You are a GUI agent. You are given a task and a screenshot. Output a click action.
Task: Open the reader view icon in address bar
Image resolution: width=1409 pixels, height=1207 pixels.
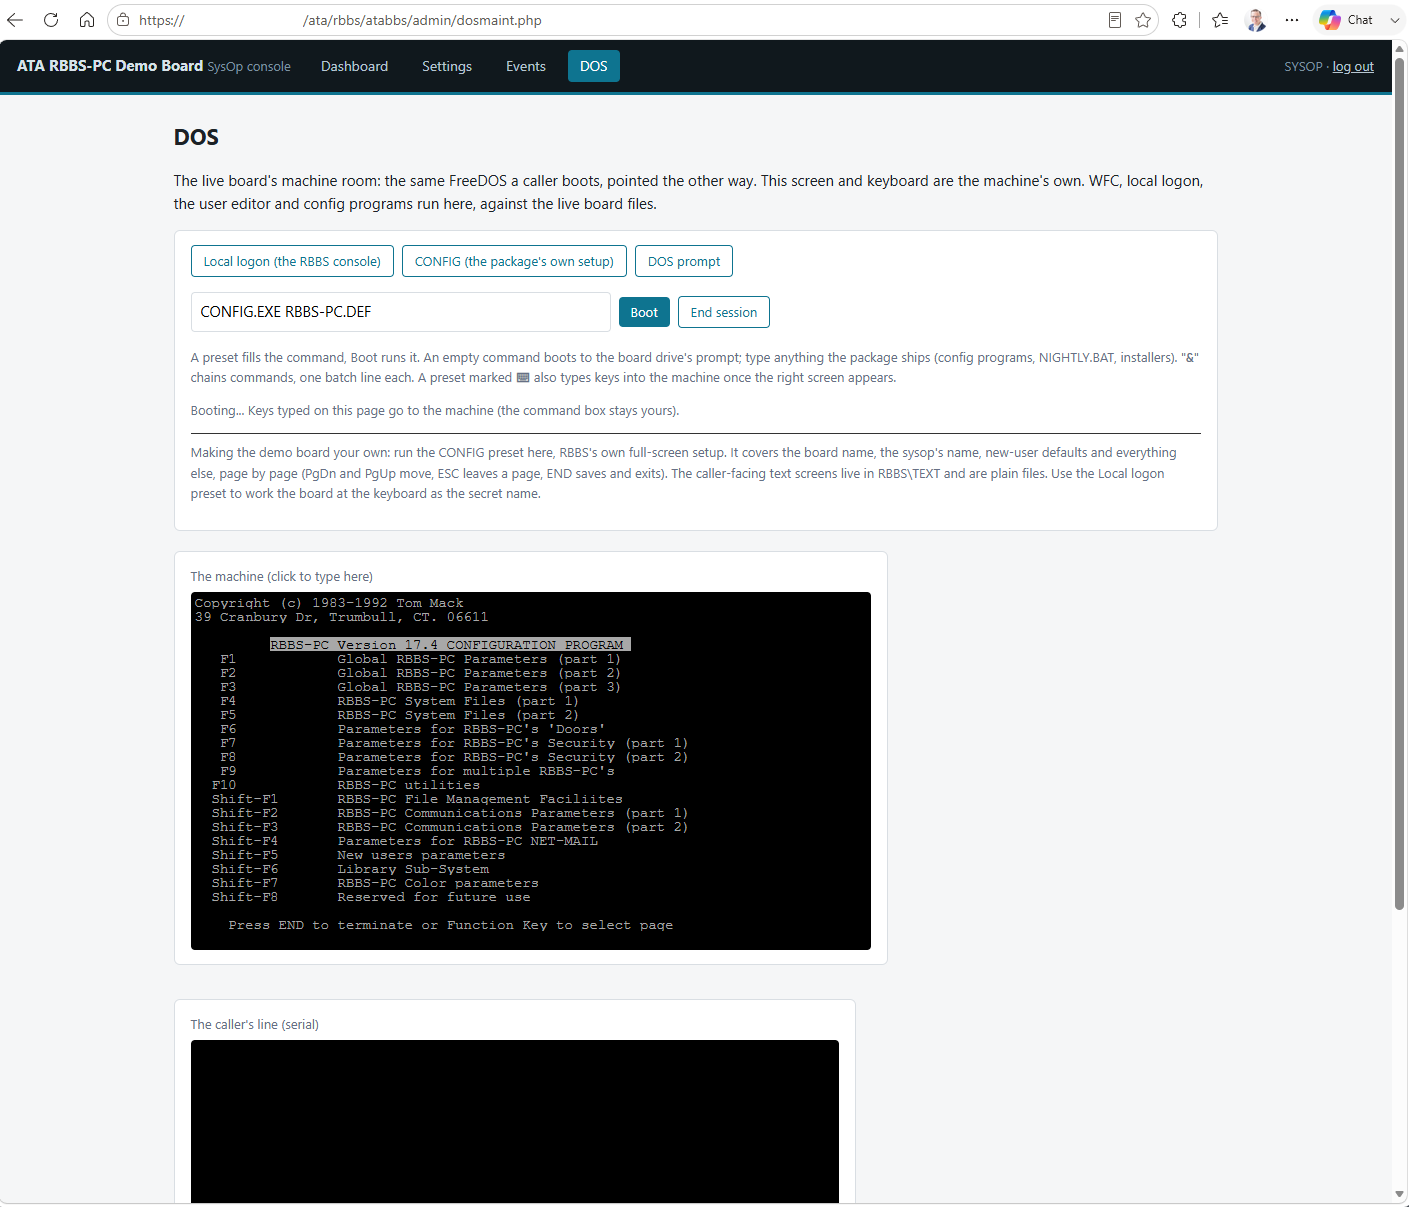click(1115, 20)
